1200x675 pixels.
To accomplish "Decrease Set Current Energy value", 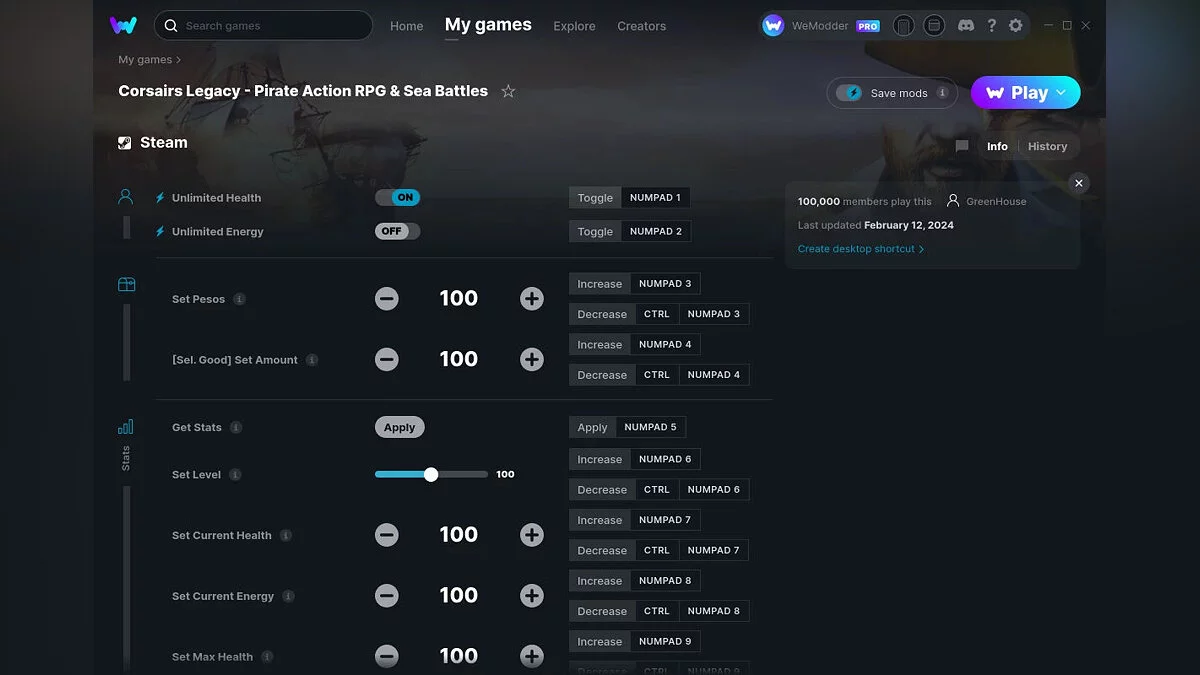I will click(x=387, y=596).
